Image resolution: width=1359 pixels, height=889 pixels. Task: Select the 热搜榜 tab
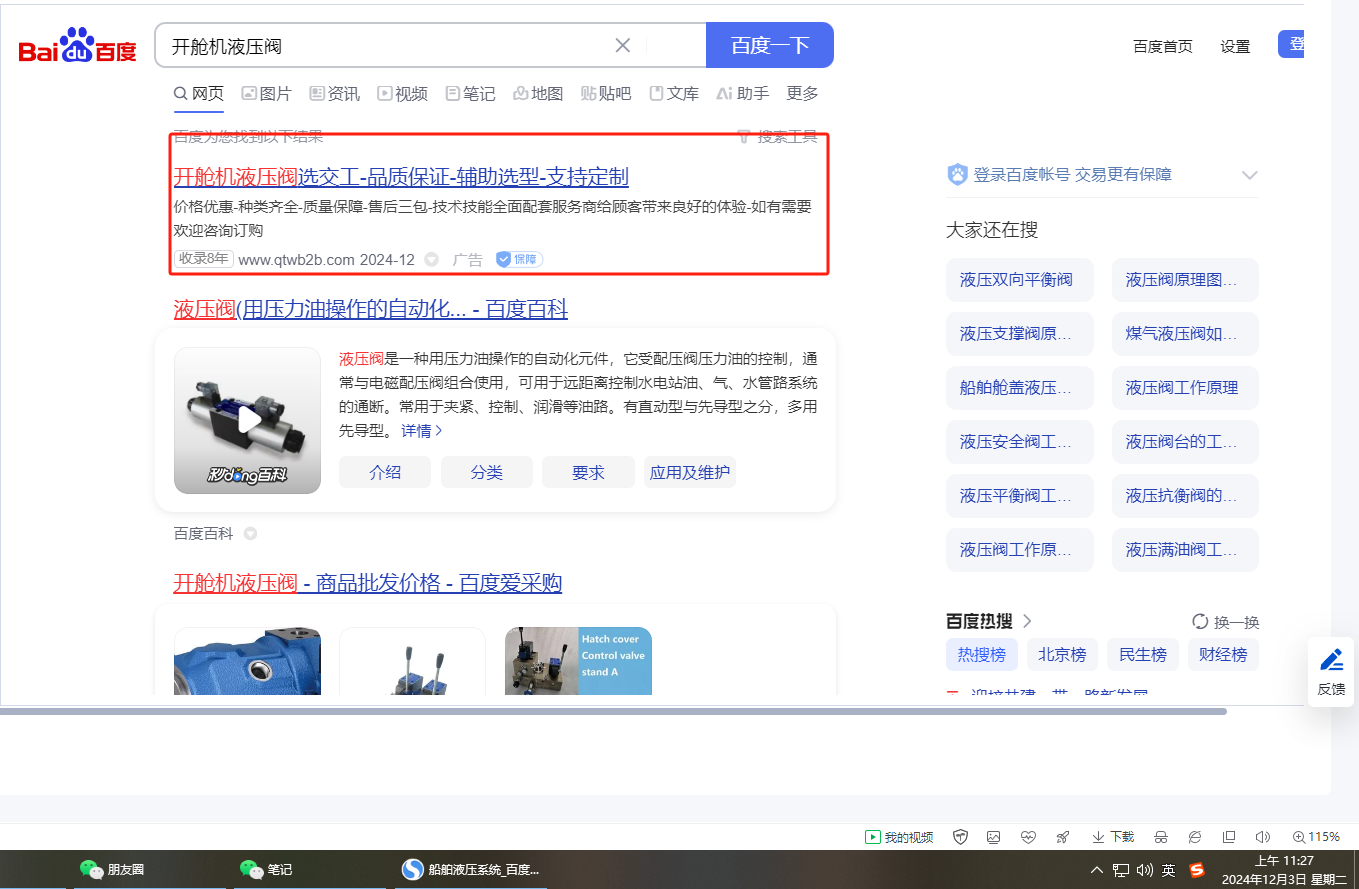(982, 655)
